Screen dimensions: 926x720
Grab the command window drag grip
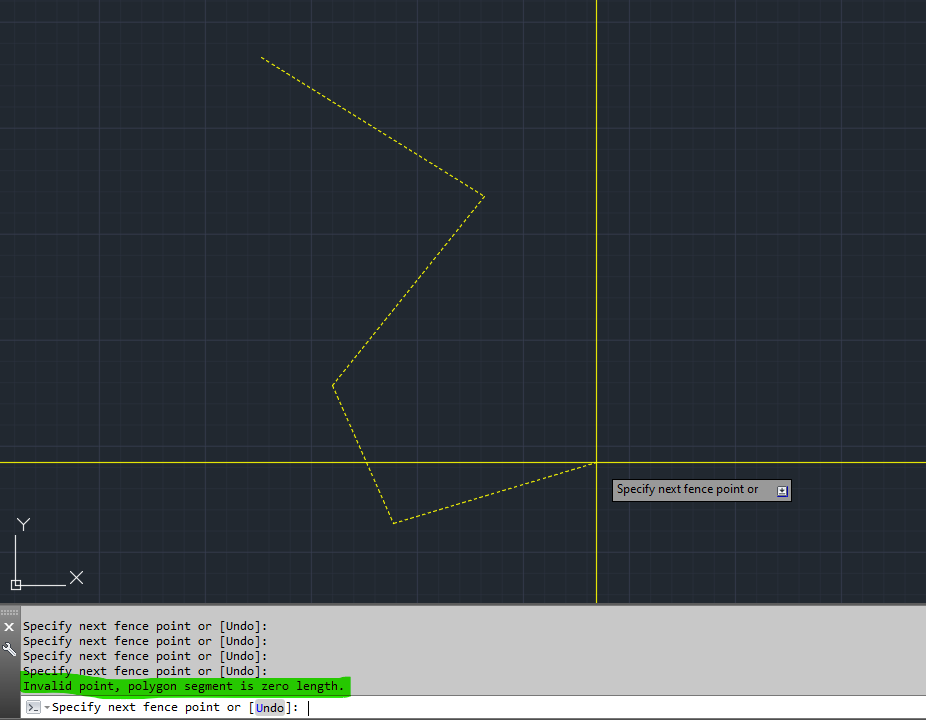(9, 612)
